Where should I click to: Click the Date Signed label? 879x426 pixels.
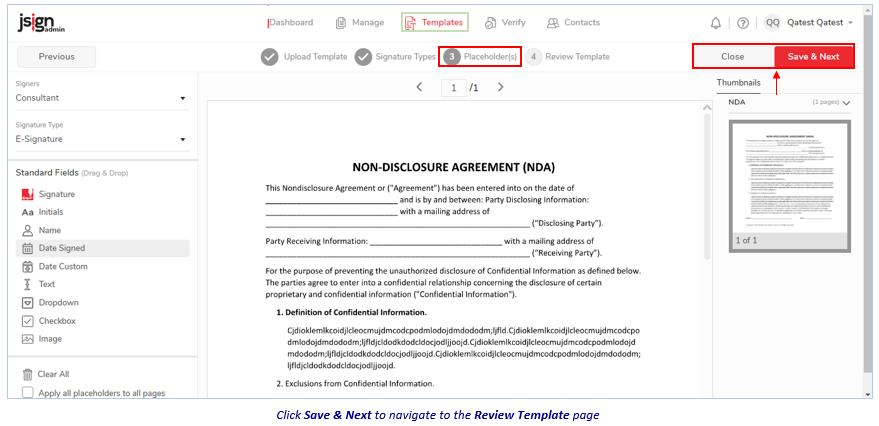62,248
